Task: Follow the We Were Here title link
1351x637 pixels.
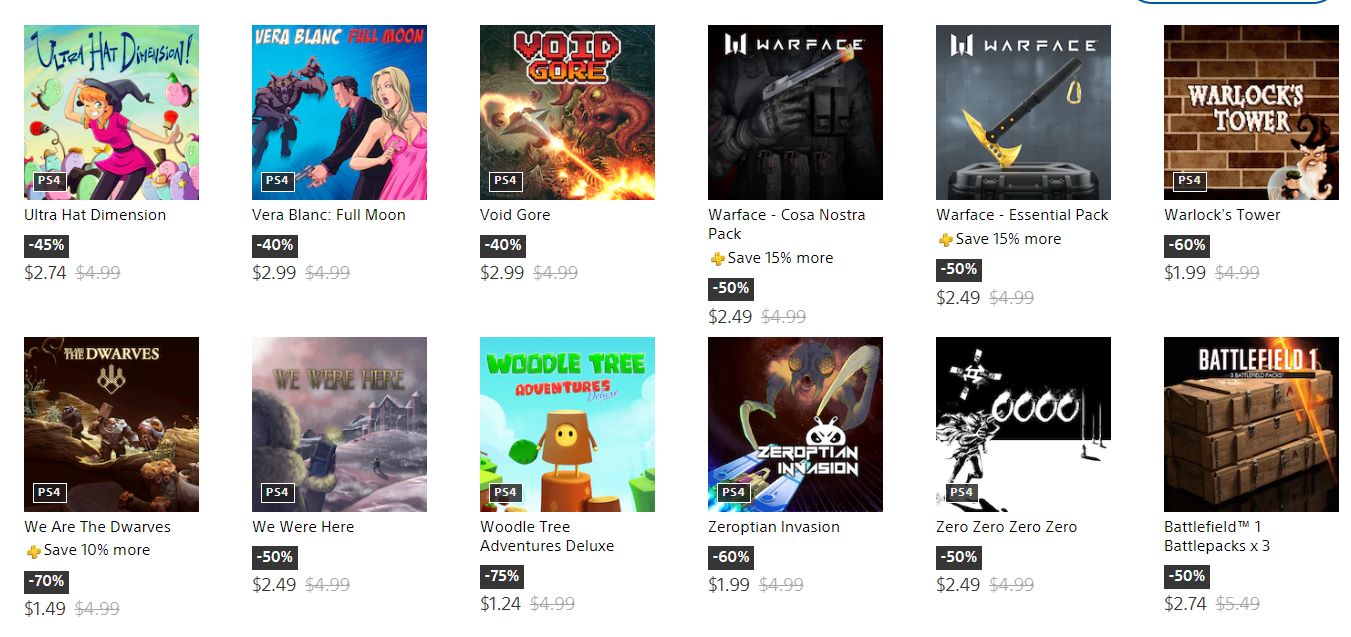Action: pyautogui.click(x=303, y=527)
